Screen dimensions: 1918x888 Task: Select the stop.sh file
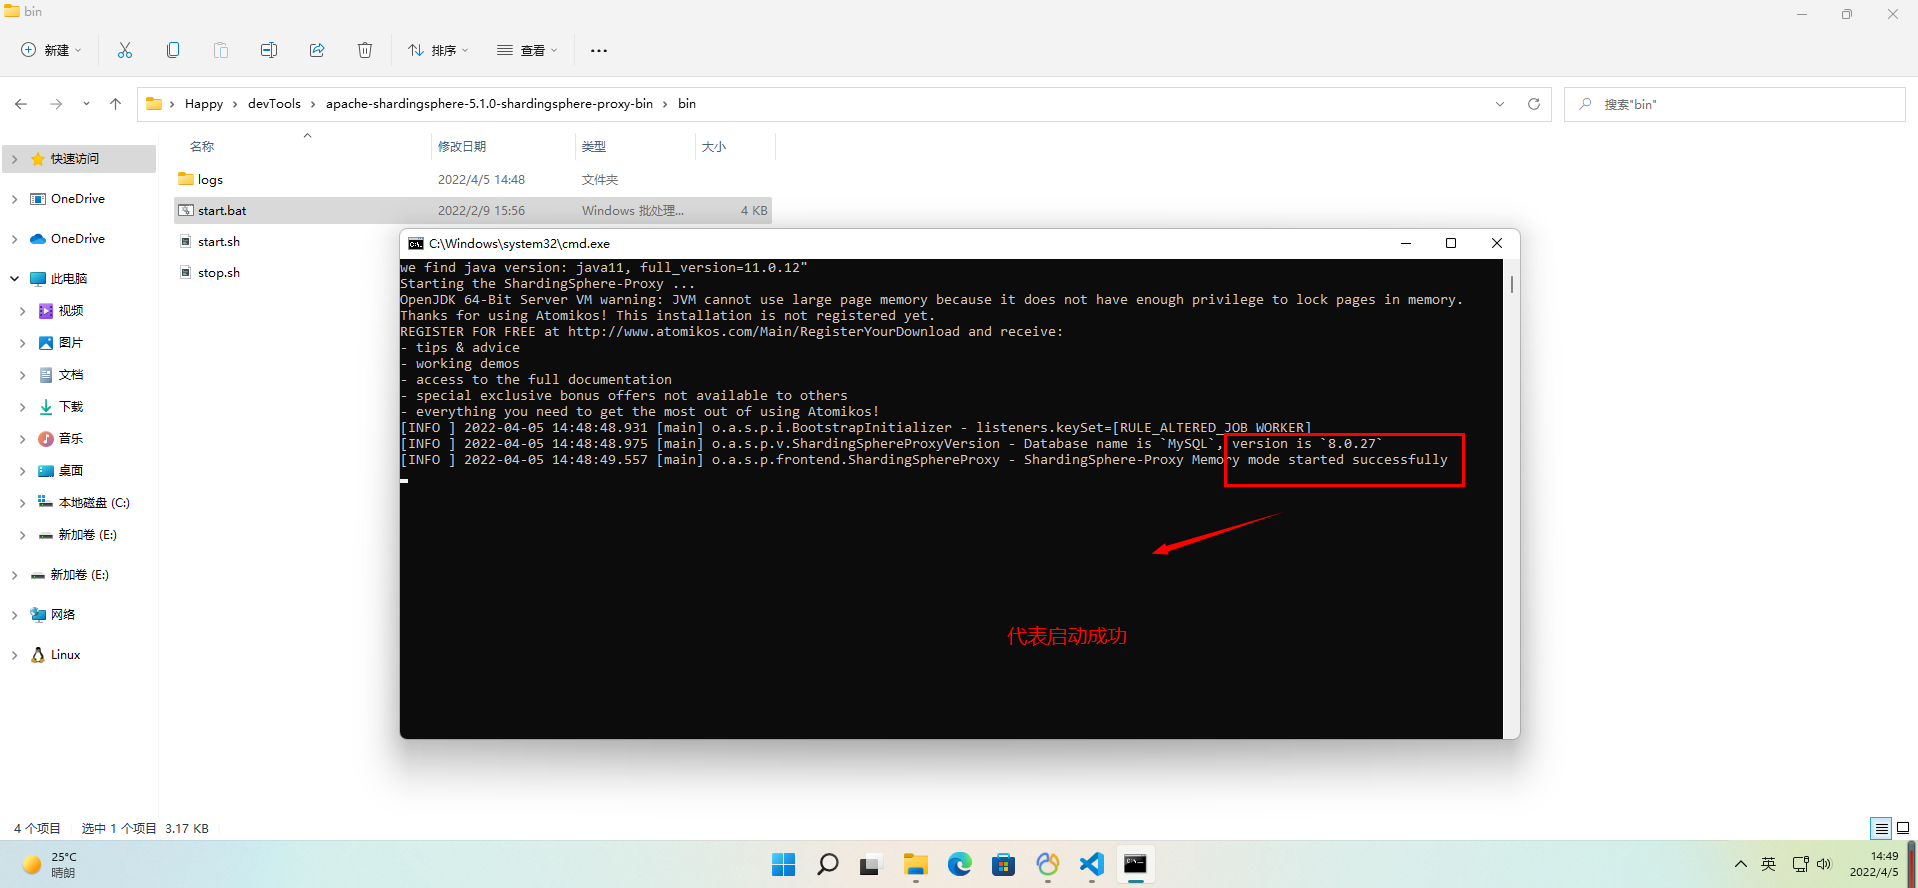[219, 273]
